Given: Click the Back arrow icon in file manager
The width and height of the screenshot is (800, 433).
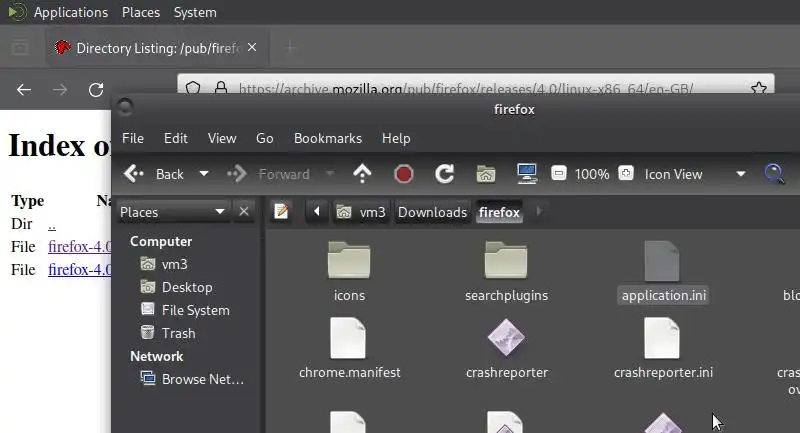Looking at the screenshot, I should click(134, 174).
